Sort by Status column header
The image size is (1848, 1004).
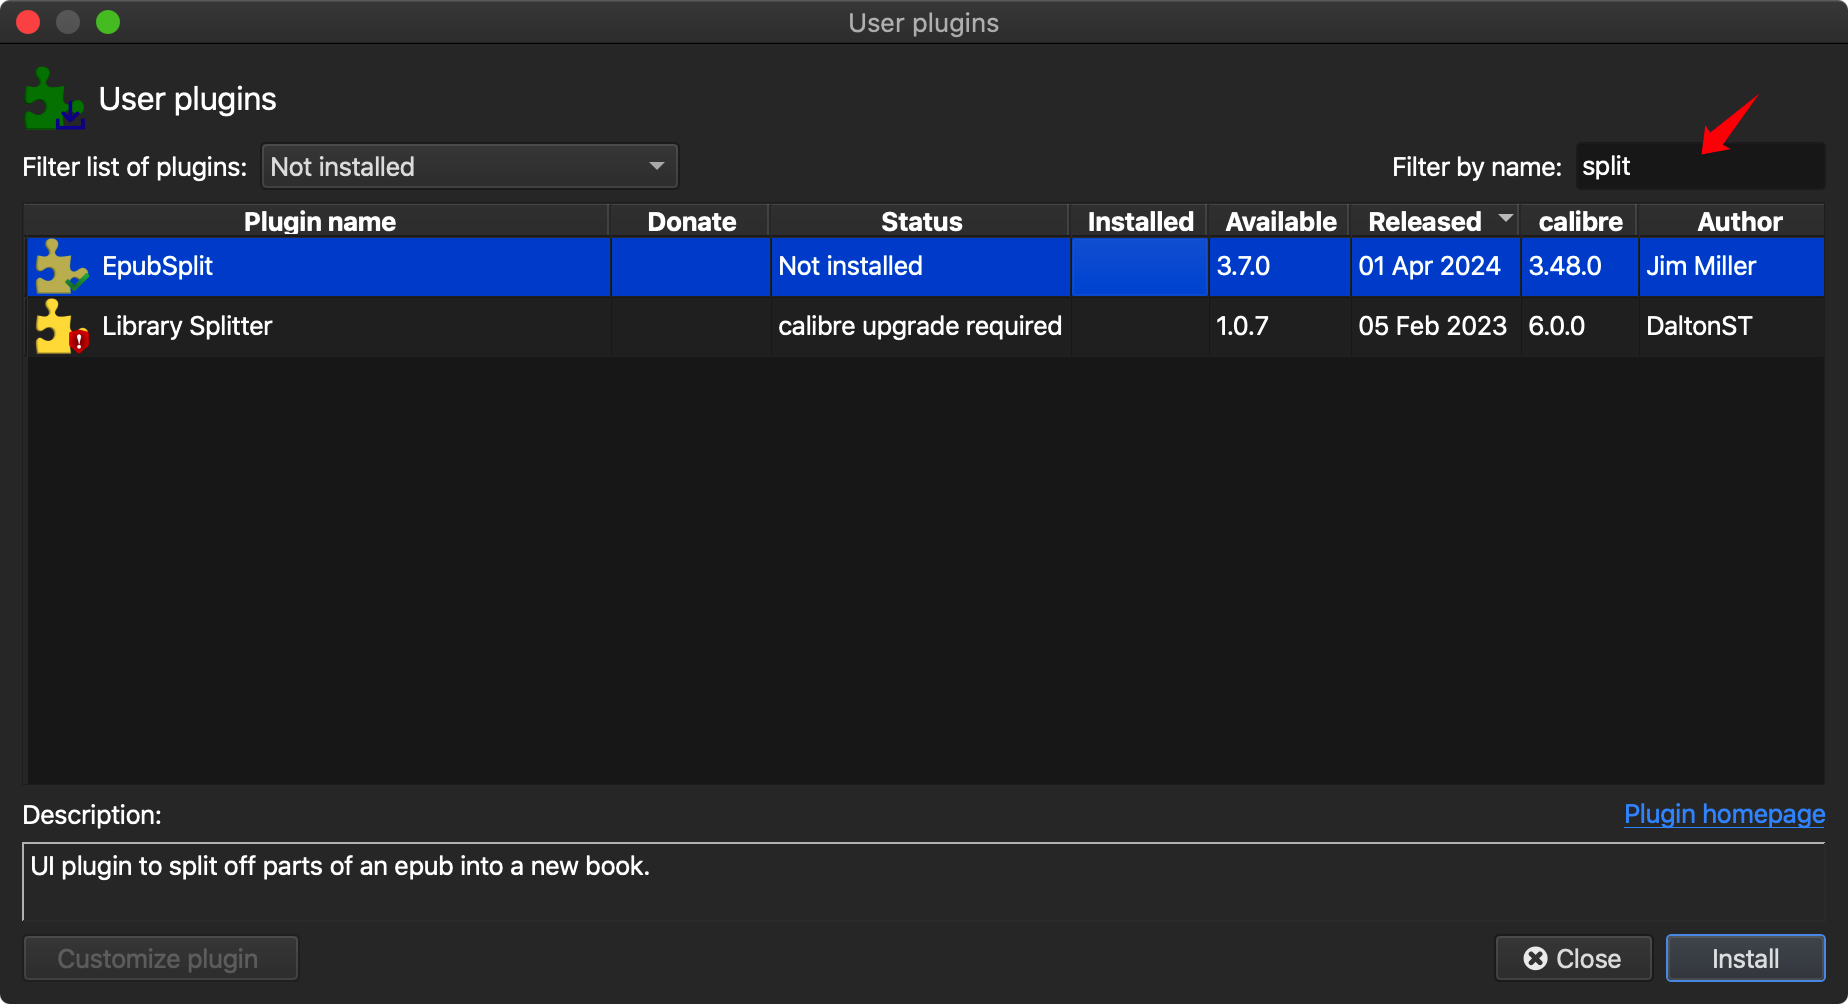(x=920, y=221)
